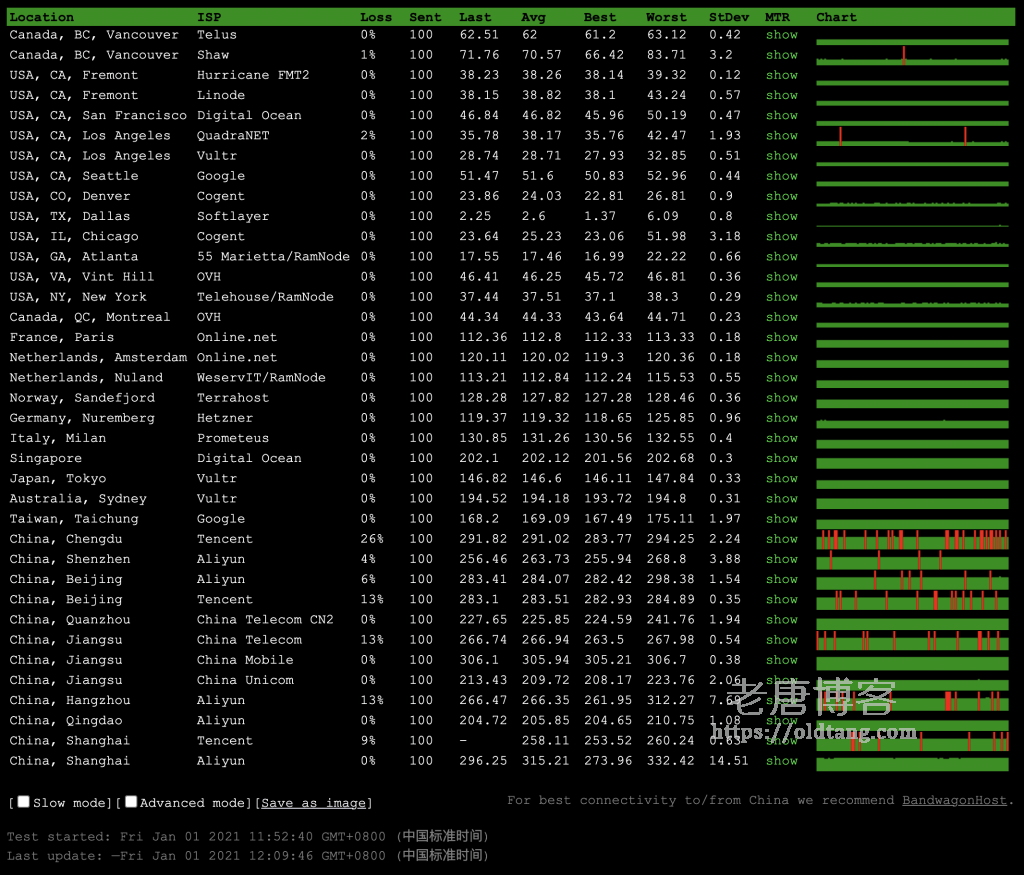
Task: Open the BandwagonHost recommendation link
Action: [956, 800]
